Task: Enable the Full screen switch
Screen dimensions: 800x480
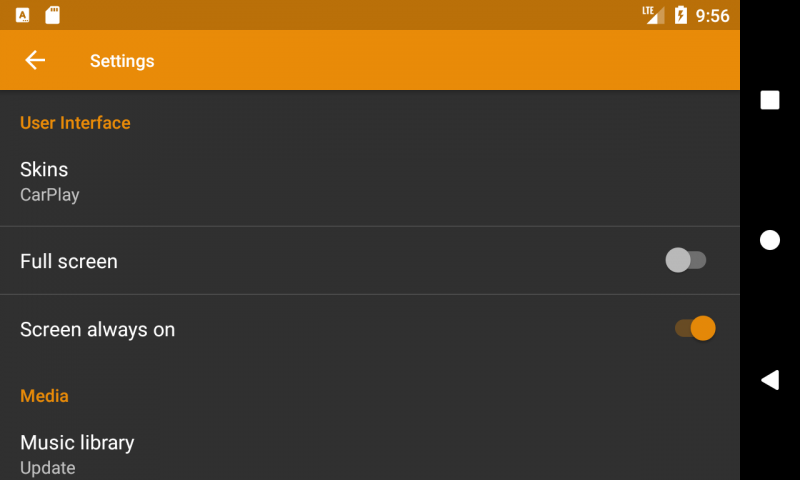Action: pos(686,261)
